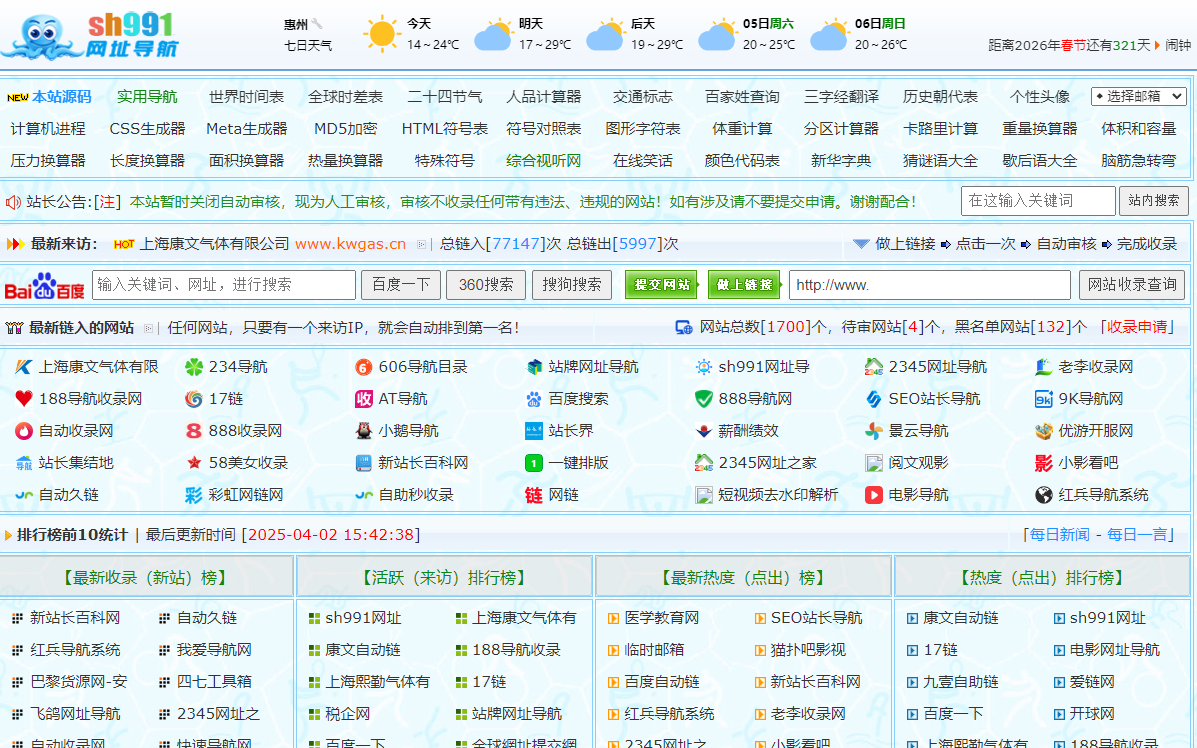Click the penguin icon beside 小鹅导航
1197x748 pixels.
364,431
